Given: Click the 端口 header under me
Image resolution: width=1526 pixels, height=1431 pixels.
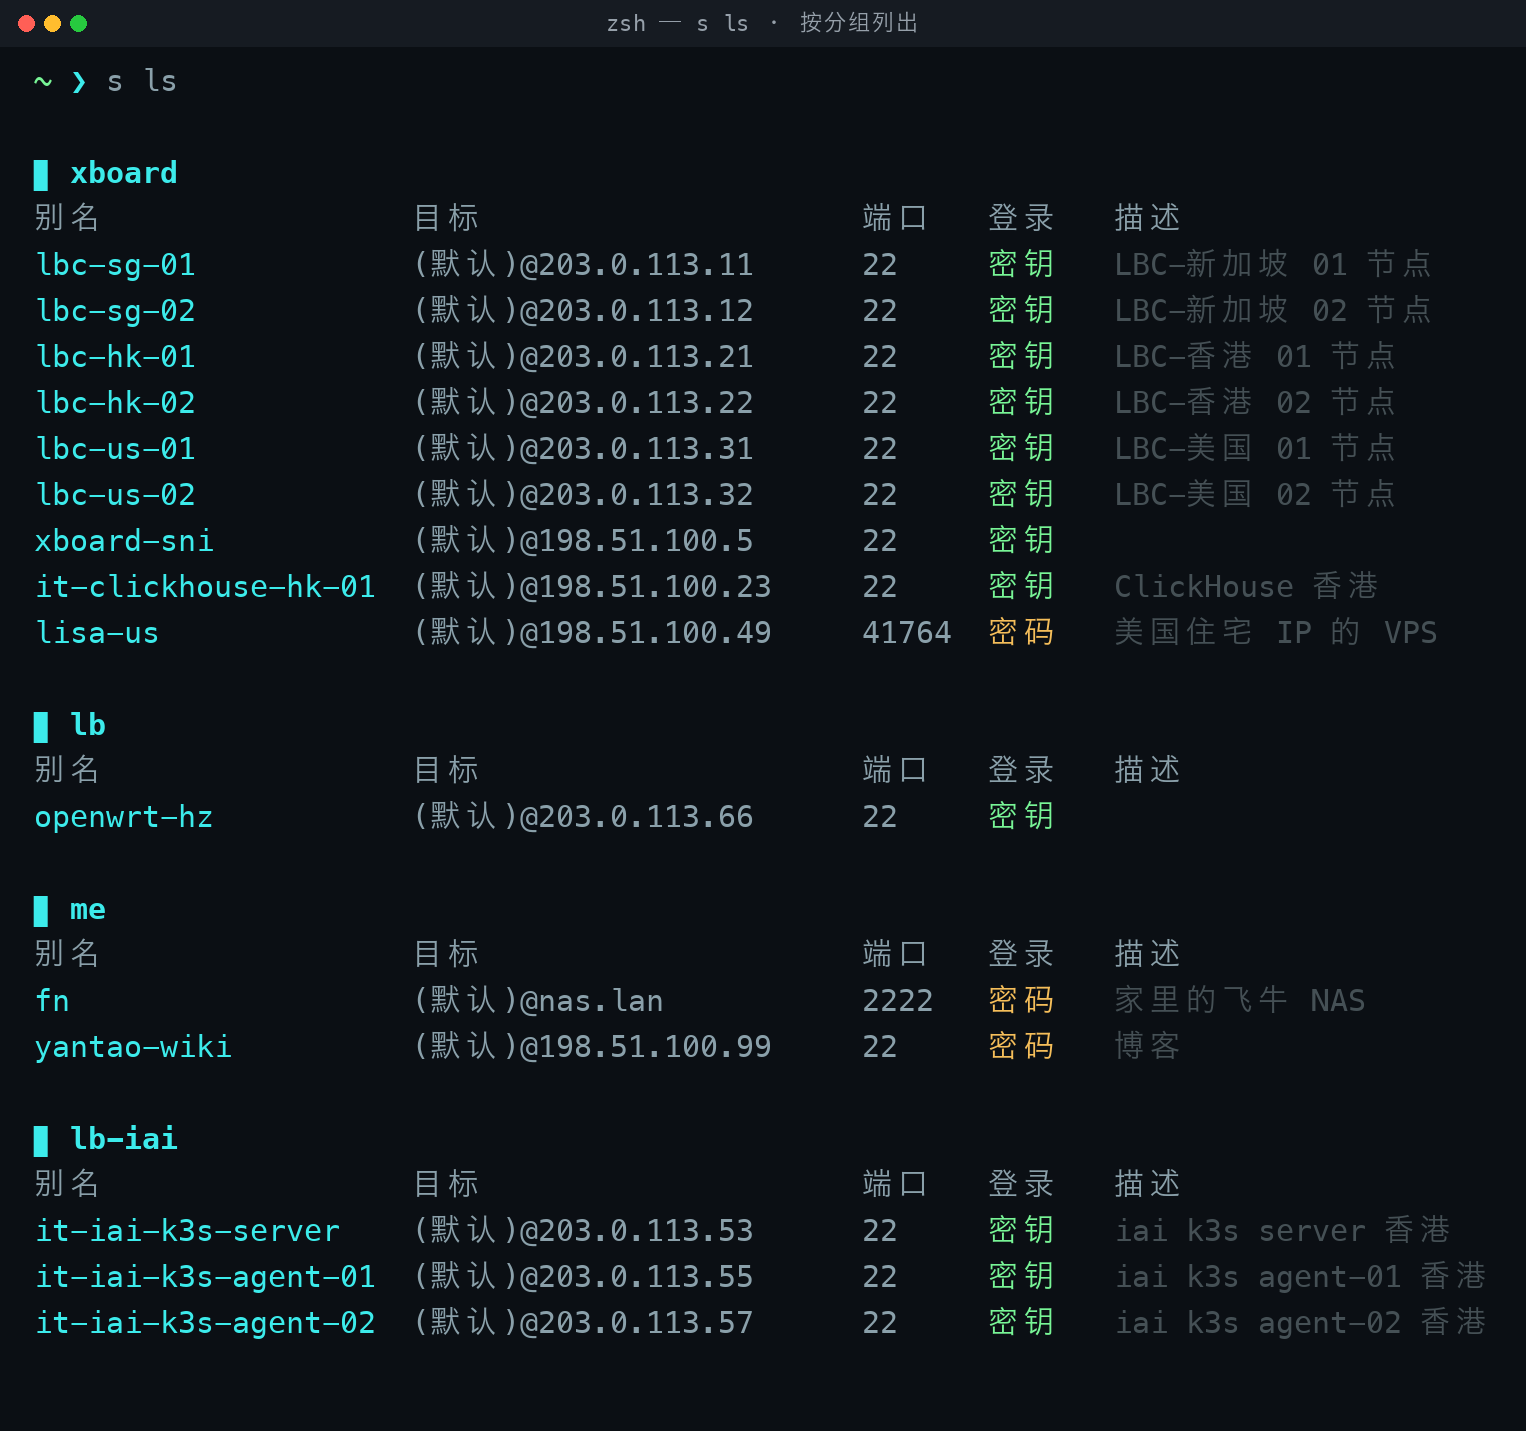Looking at the screenshot, I should click(895, 954).
